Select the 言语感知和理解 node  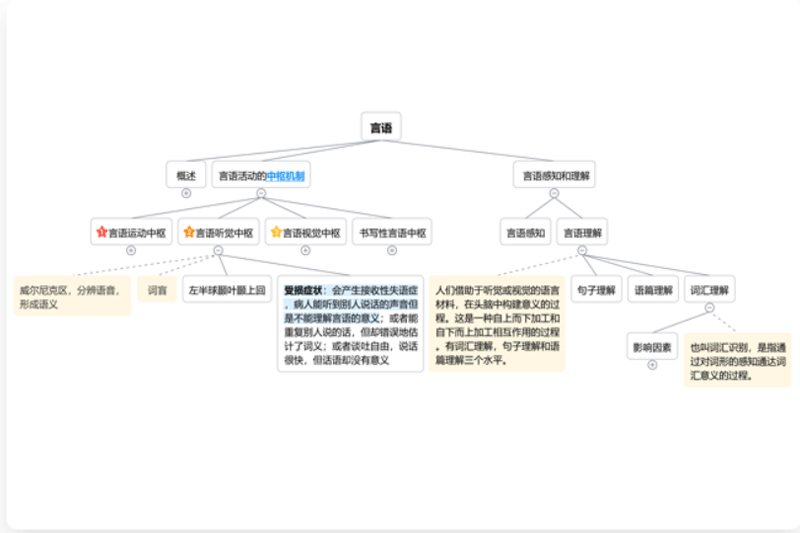tap(554, 175)
